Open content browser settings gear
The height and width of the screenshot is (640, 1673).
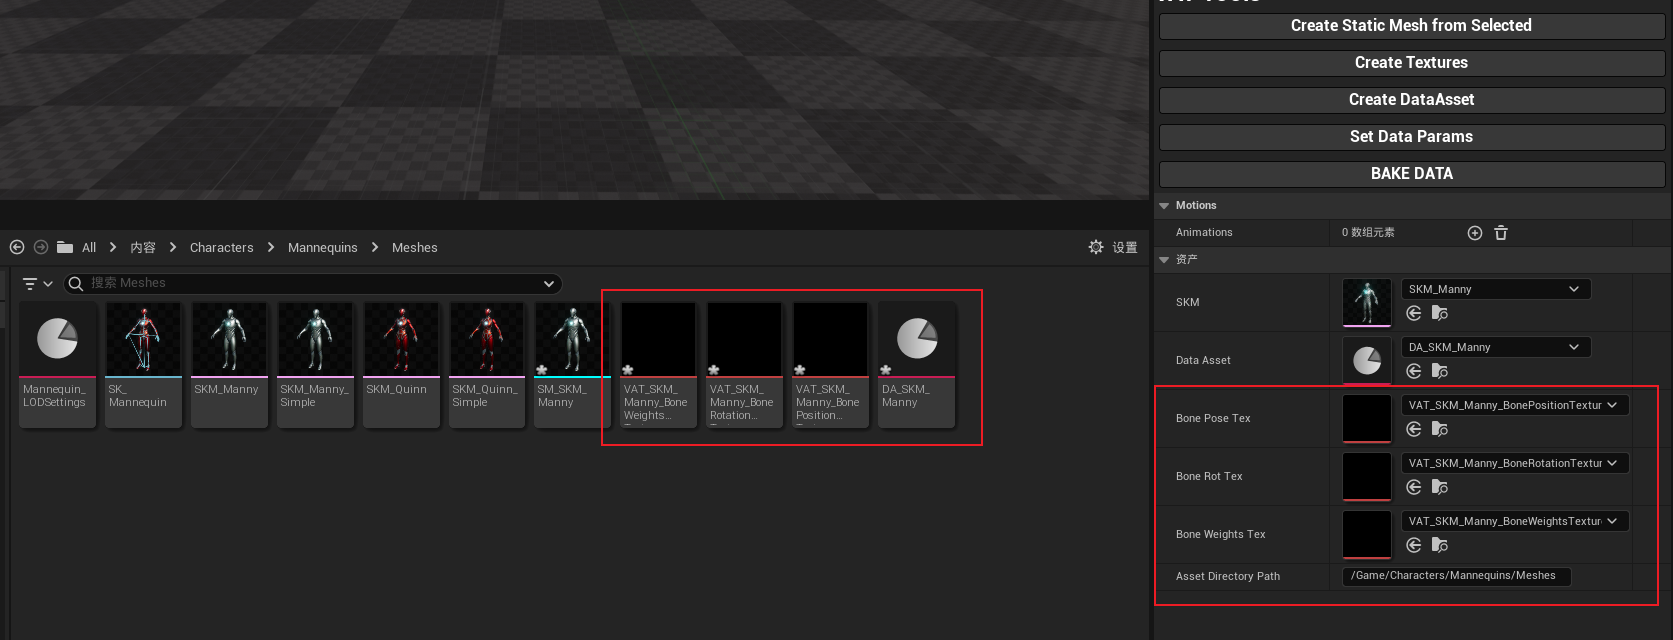(x=1096, y=247)
